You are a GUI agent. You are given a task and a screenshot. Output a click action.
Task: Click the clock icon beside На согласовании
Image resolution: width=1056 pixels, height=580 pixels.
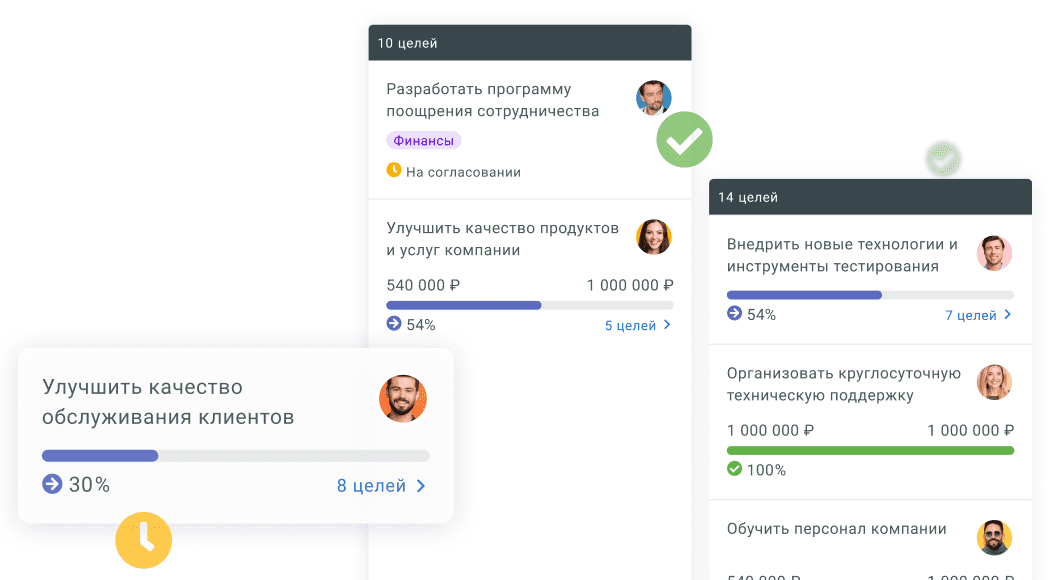[394, 170]
